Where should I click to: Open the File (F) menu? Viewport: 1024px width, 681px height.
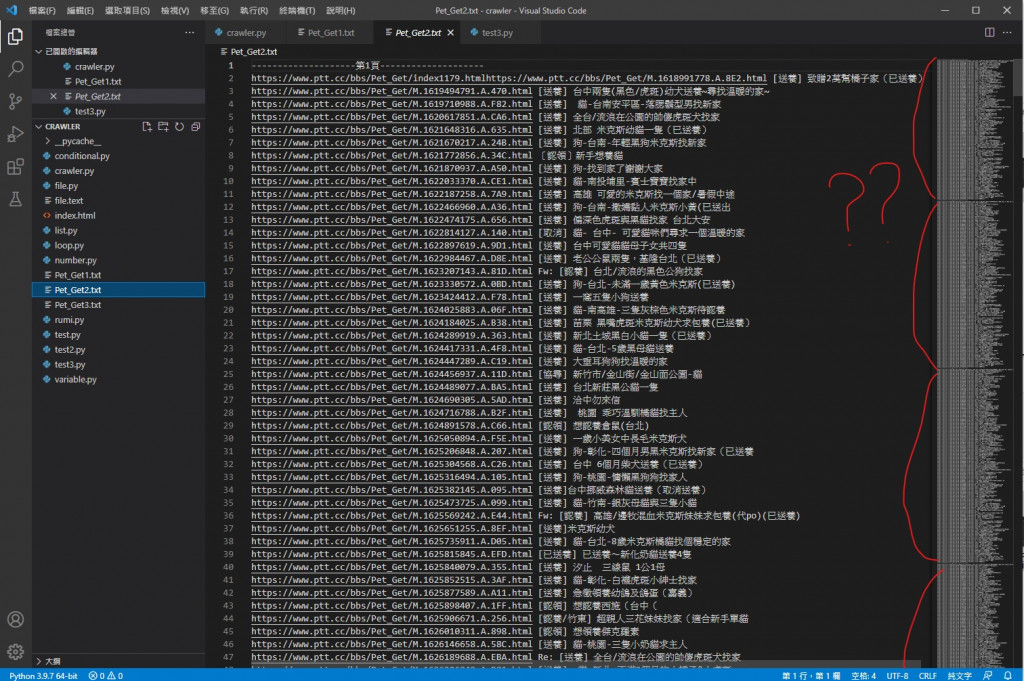tap(42, 10)
